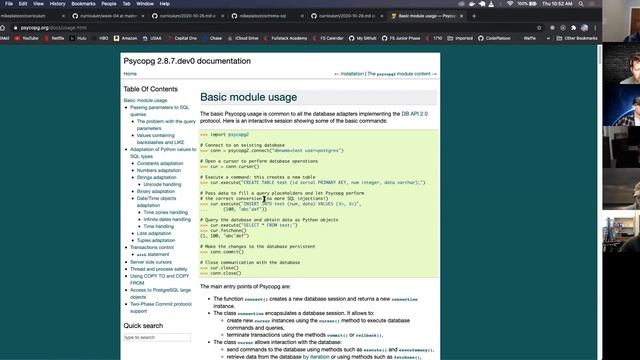Follow the 'by iteration' link
640x360 pixels.
pyautogui.click(x=316, y=357)
